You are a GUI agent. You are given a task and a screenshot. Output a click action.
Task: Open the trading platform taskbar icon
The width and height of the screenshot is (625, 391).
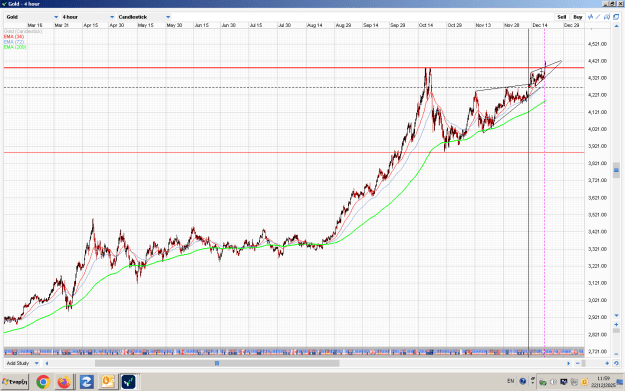coord(129,382)
